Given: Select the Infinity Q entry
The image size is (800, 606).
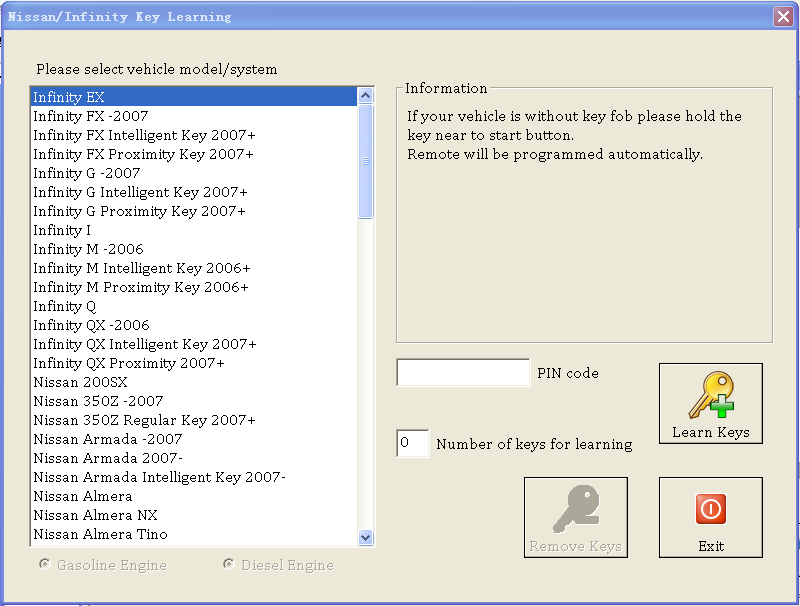Looking at the screenshot, I should [x=194, y=306].
